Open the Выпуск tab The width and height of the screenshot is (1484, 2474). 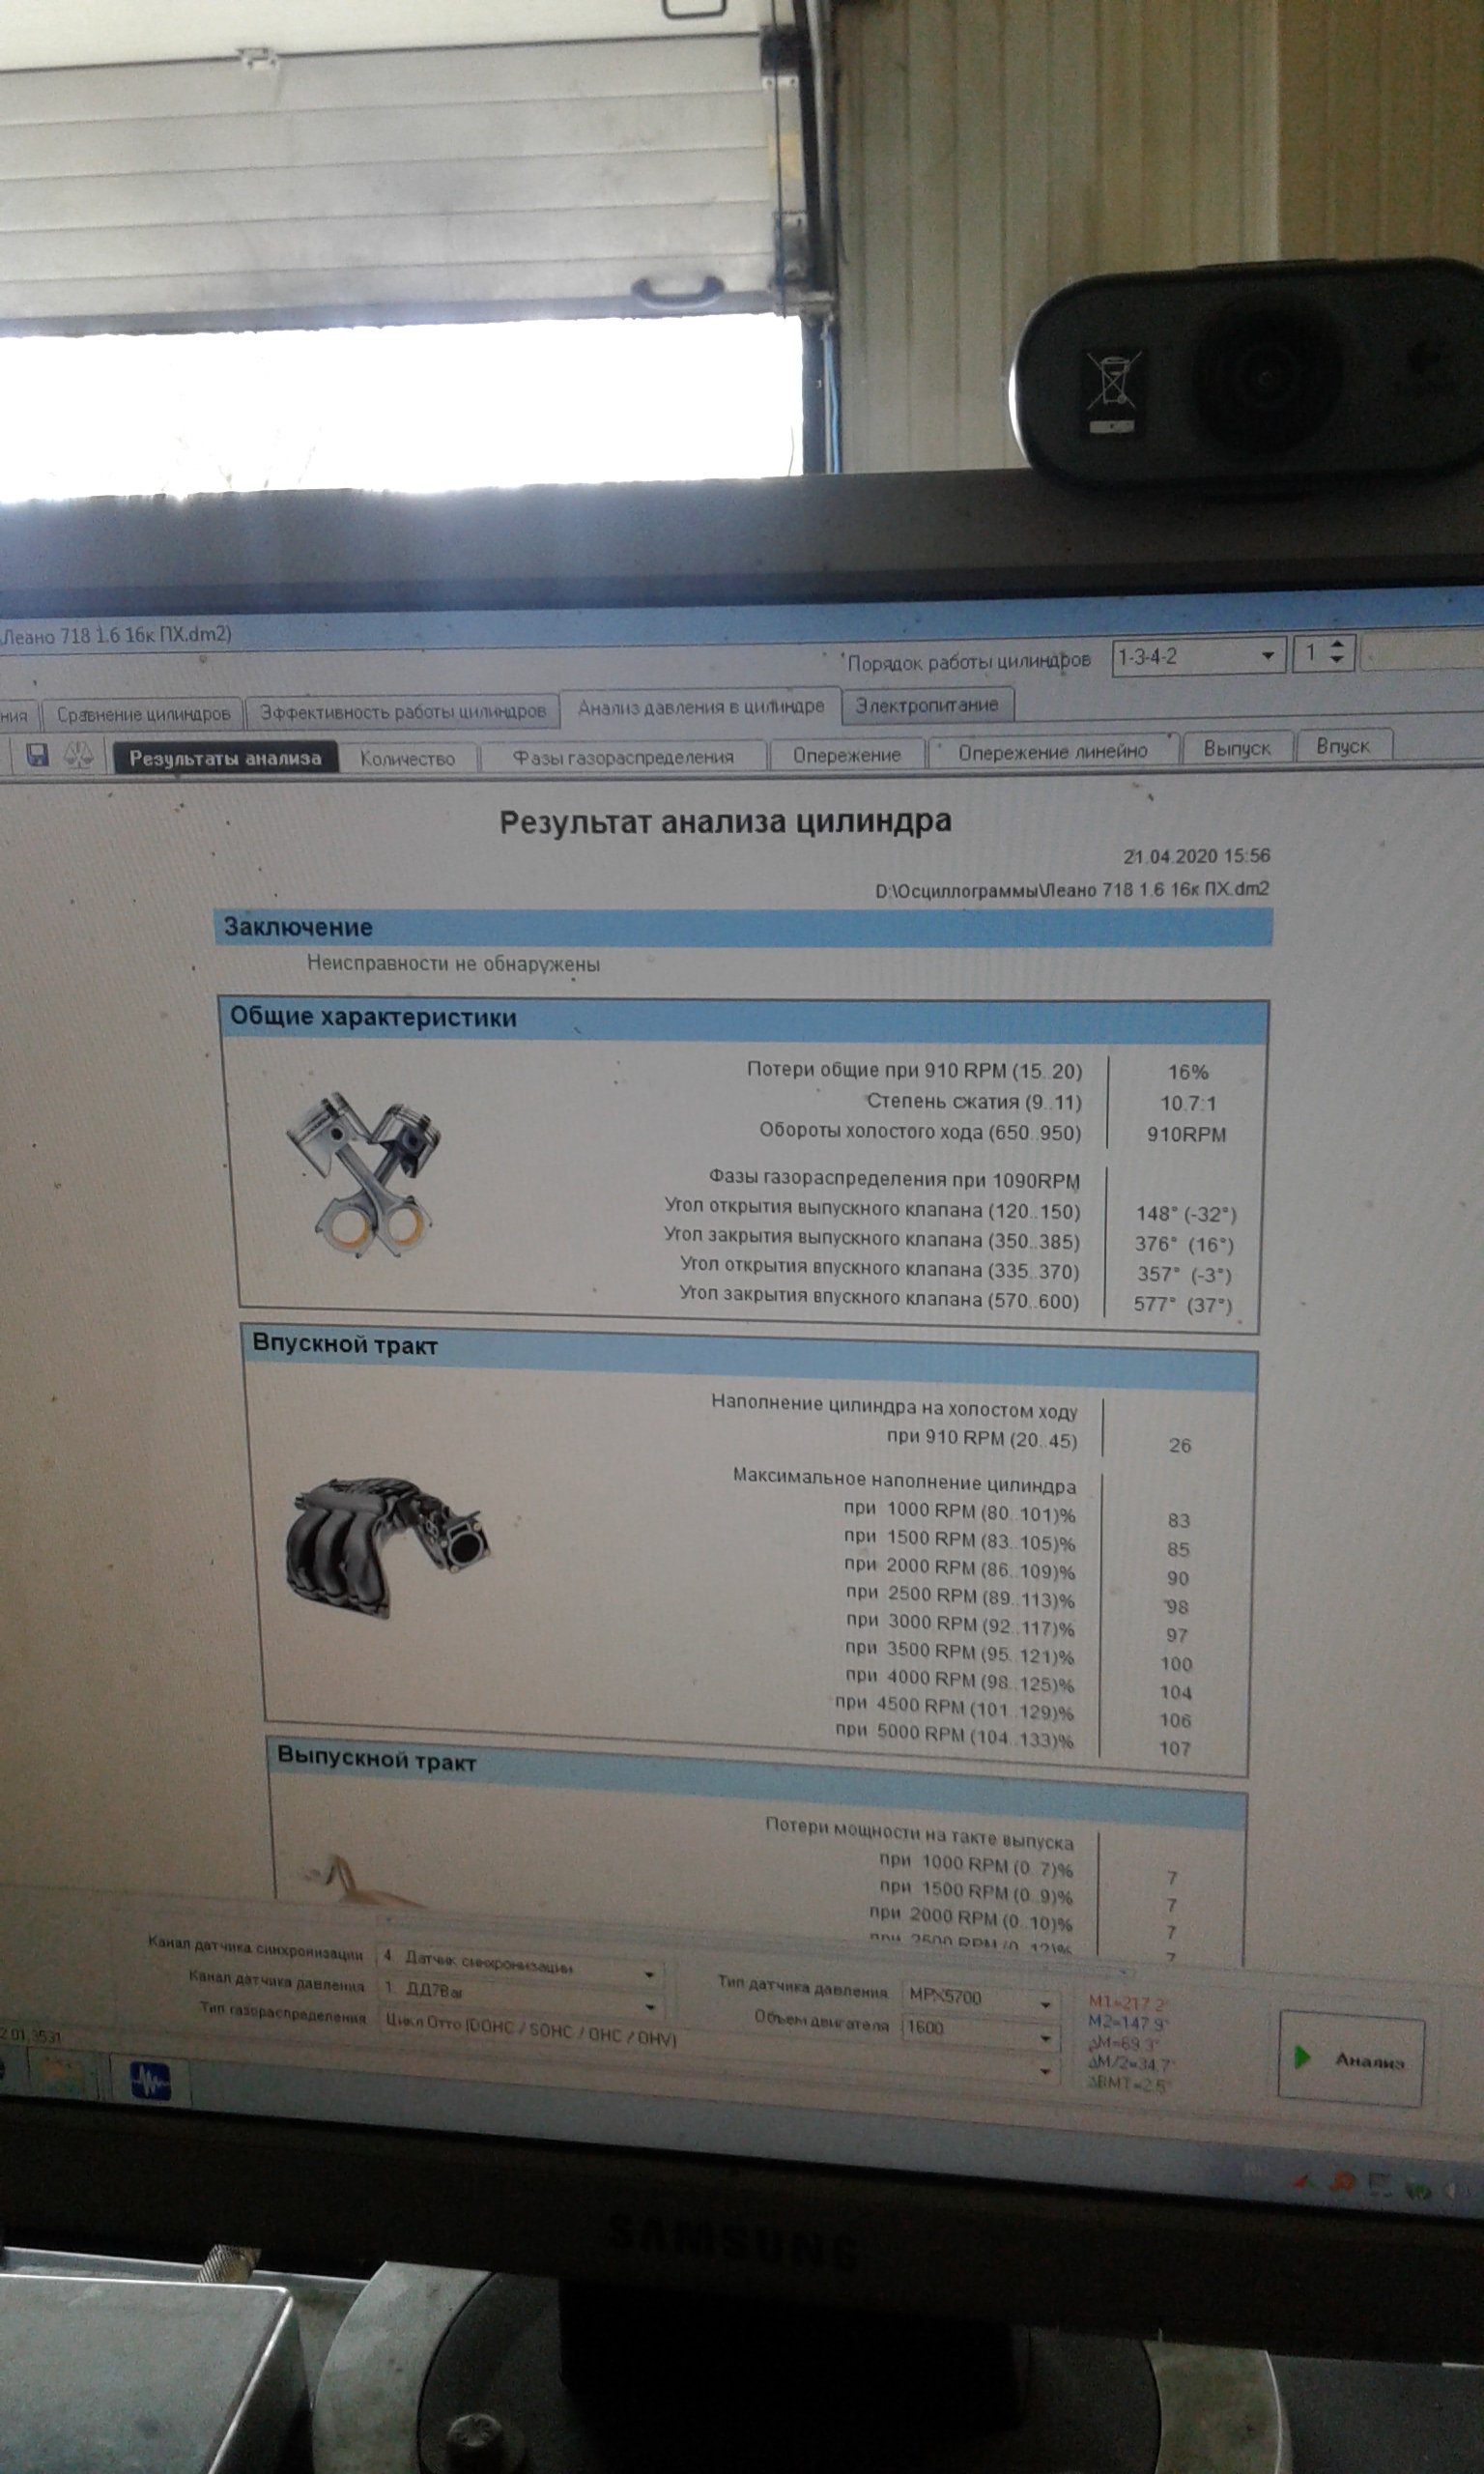tap(1236, 748)
